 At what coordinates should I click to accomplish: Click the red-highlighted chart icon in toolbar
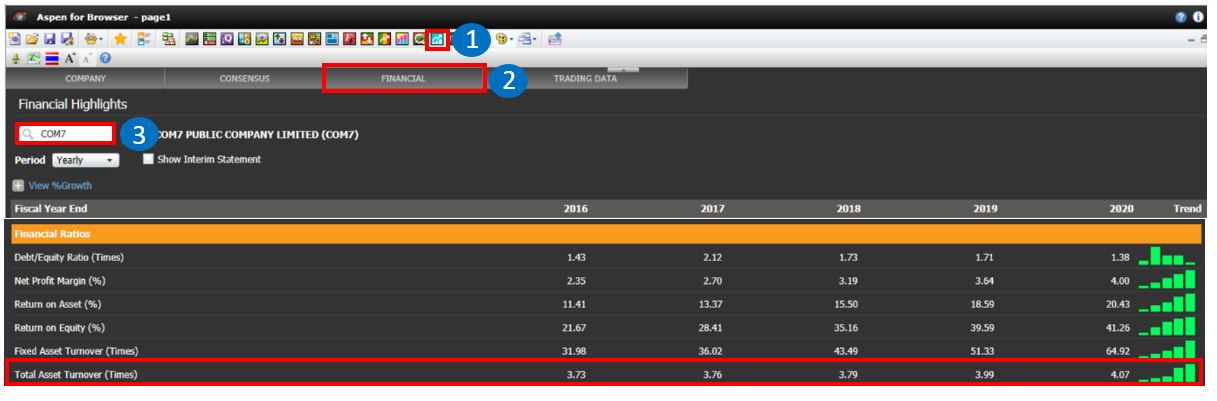436,40
